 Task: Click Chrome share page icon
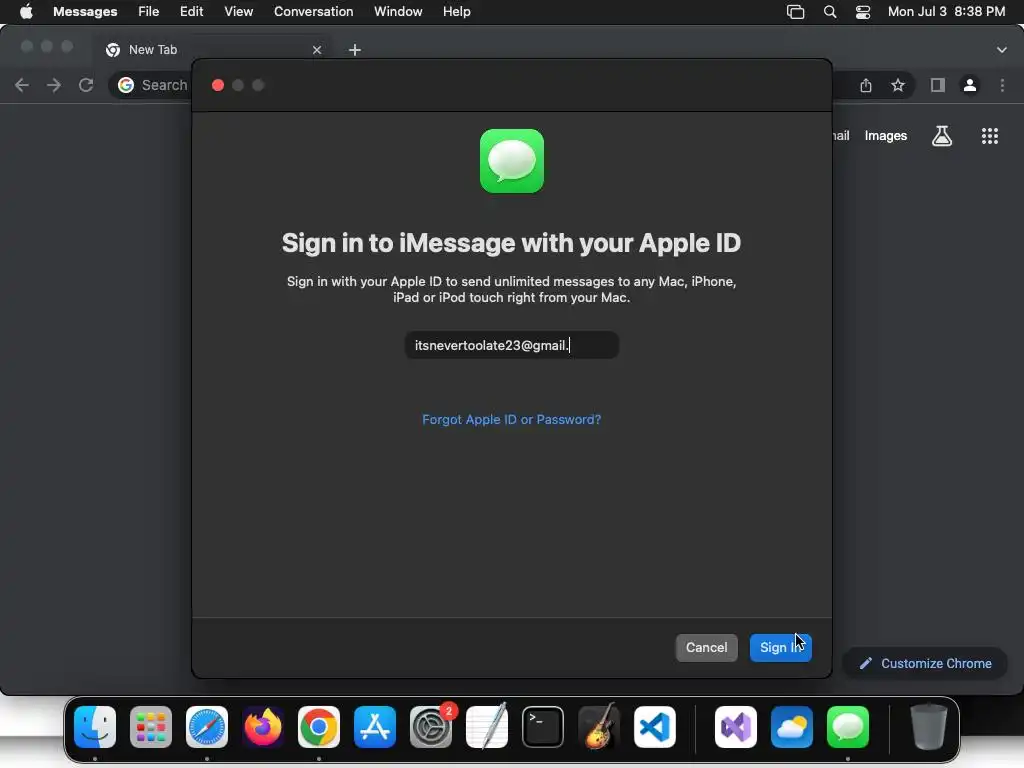[x=866, y=85]
